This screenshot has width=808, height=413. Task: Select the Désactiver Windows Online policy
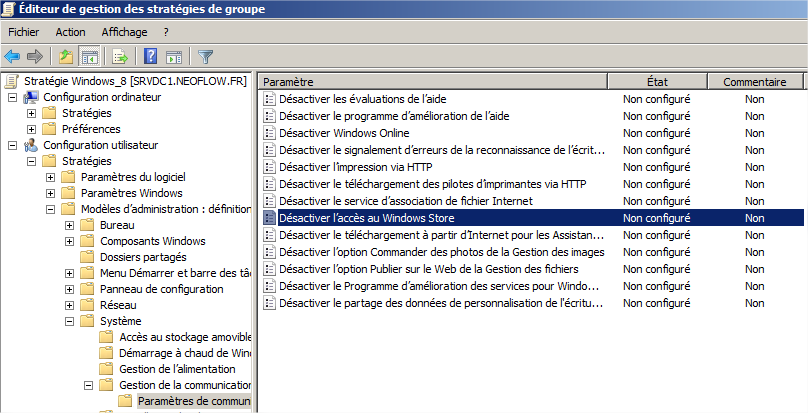pyautogui.click(x=343, y=133)
